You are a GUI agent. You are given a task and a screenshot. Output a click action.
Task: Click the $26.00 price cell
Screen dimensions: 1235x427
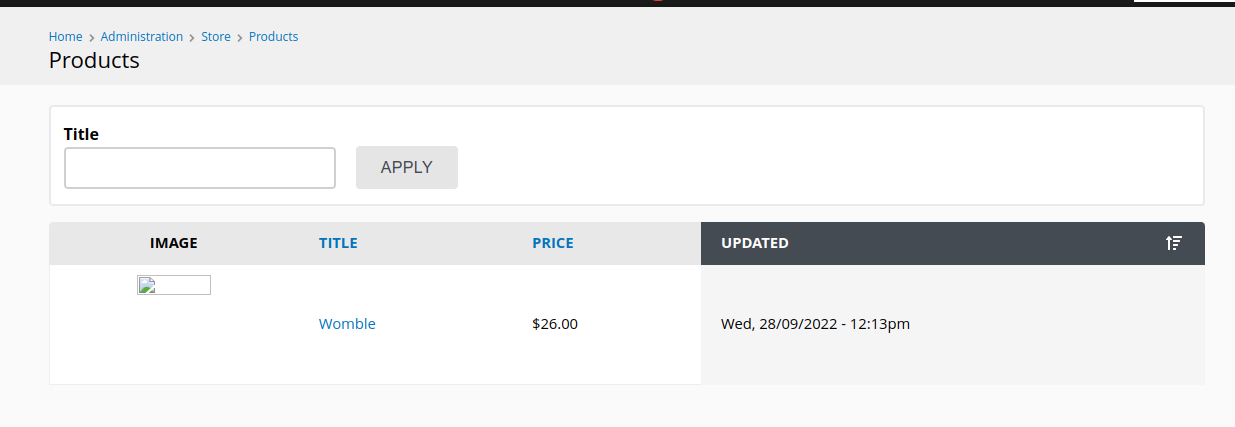[555, 324]
